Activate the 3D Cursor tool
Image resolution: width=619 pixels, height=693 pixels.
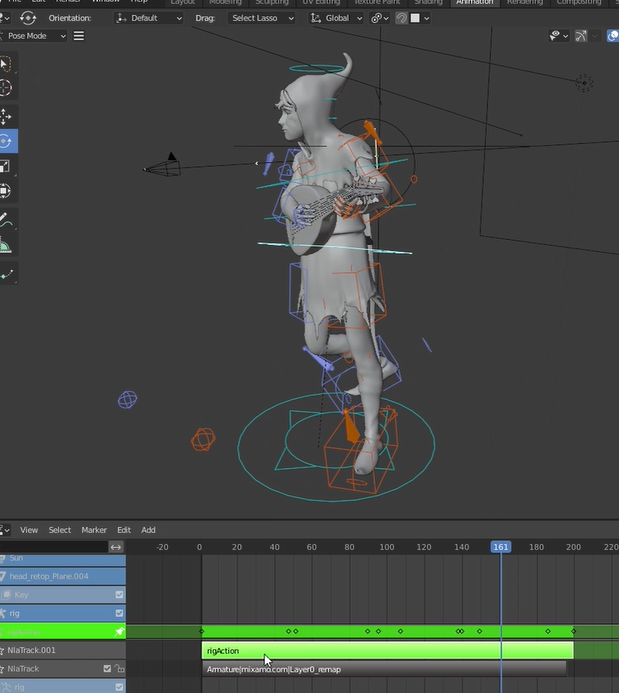[x=5, y=88]
